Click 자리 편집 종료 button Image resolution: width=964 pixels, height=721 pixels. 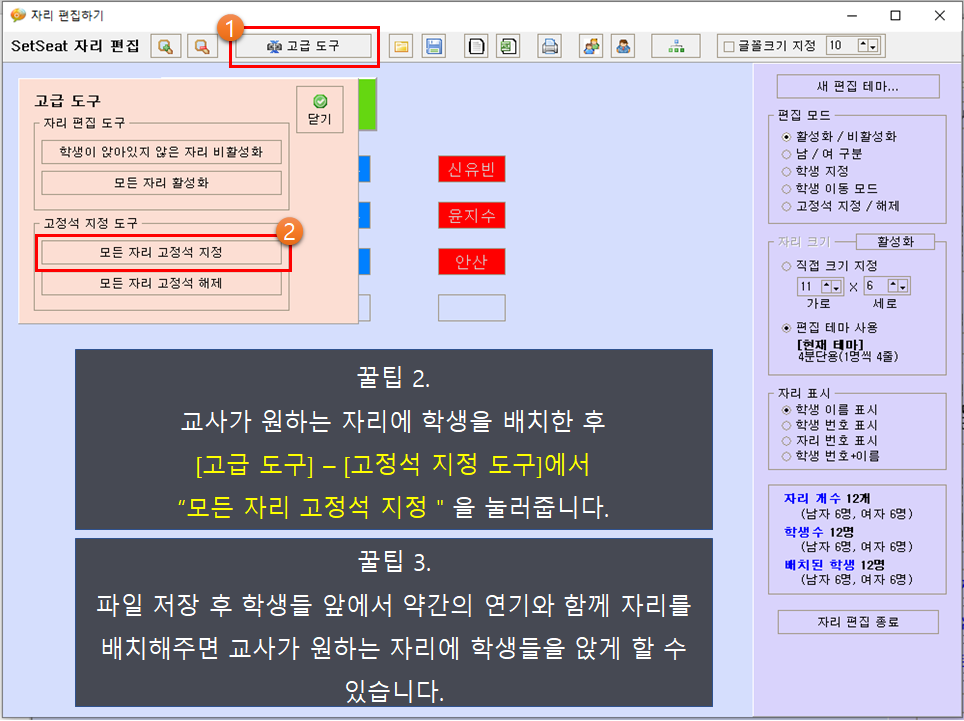(858, 622)
